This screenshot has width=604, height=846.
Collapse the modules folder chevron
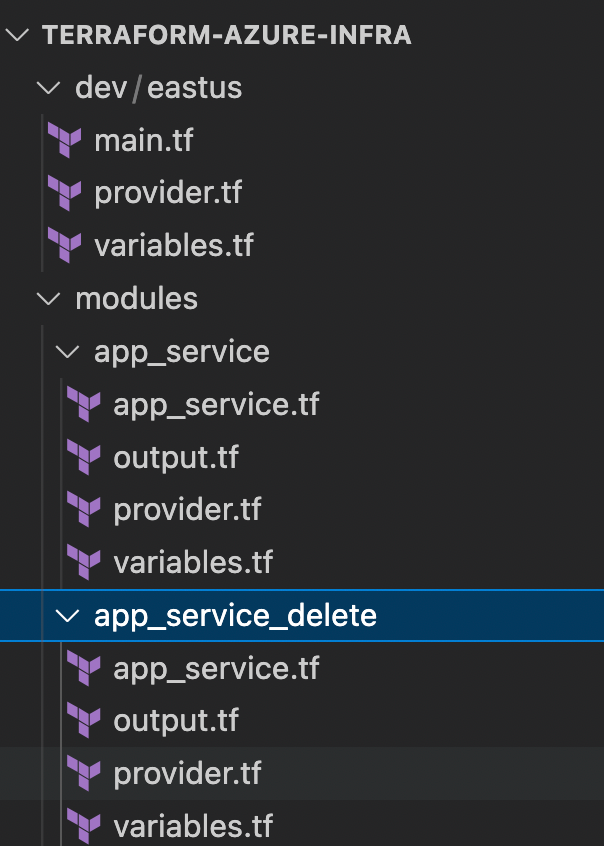49,298
